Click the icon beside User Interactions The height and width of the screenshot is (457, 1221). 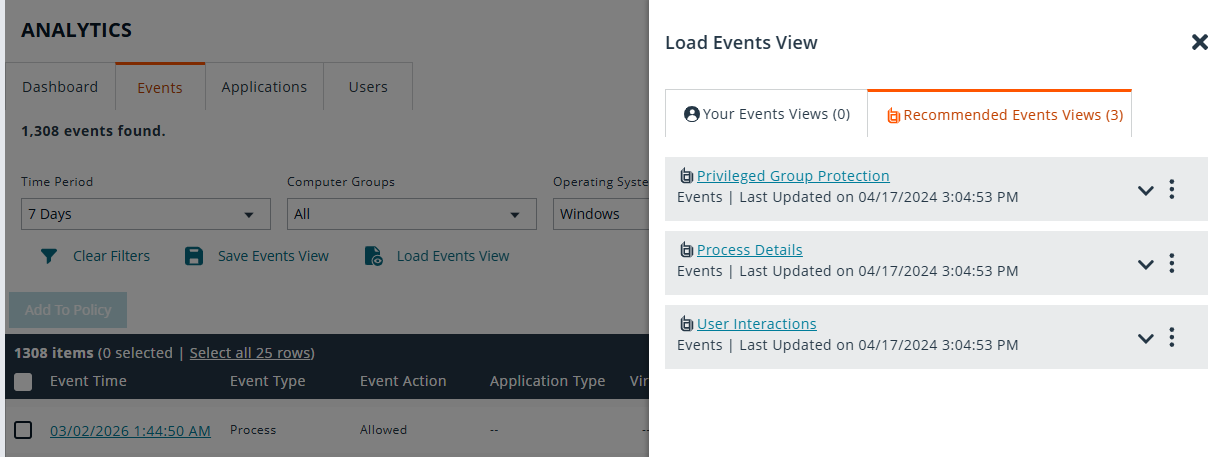[686, 324]
